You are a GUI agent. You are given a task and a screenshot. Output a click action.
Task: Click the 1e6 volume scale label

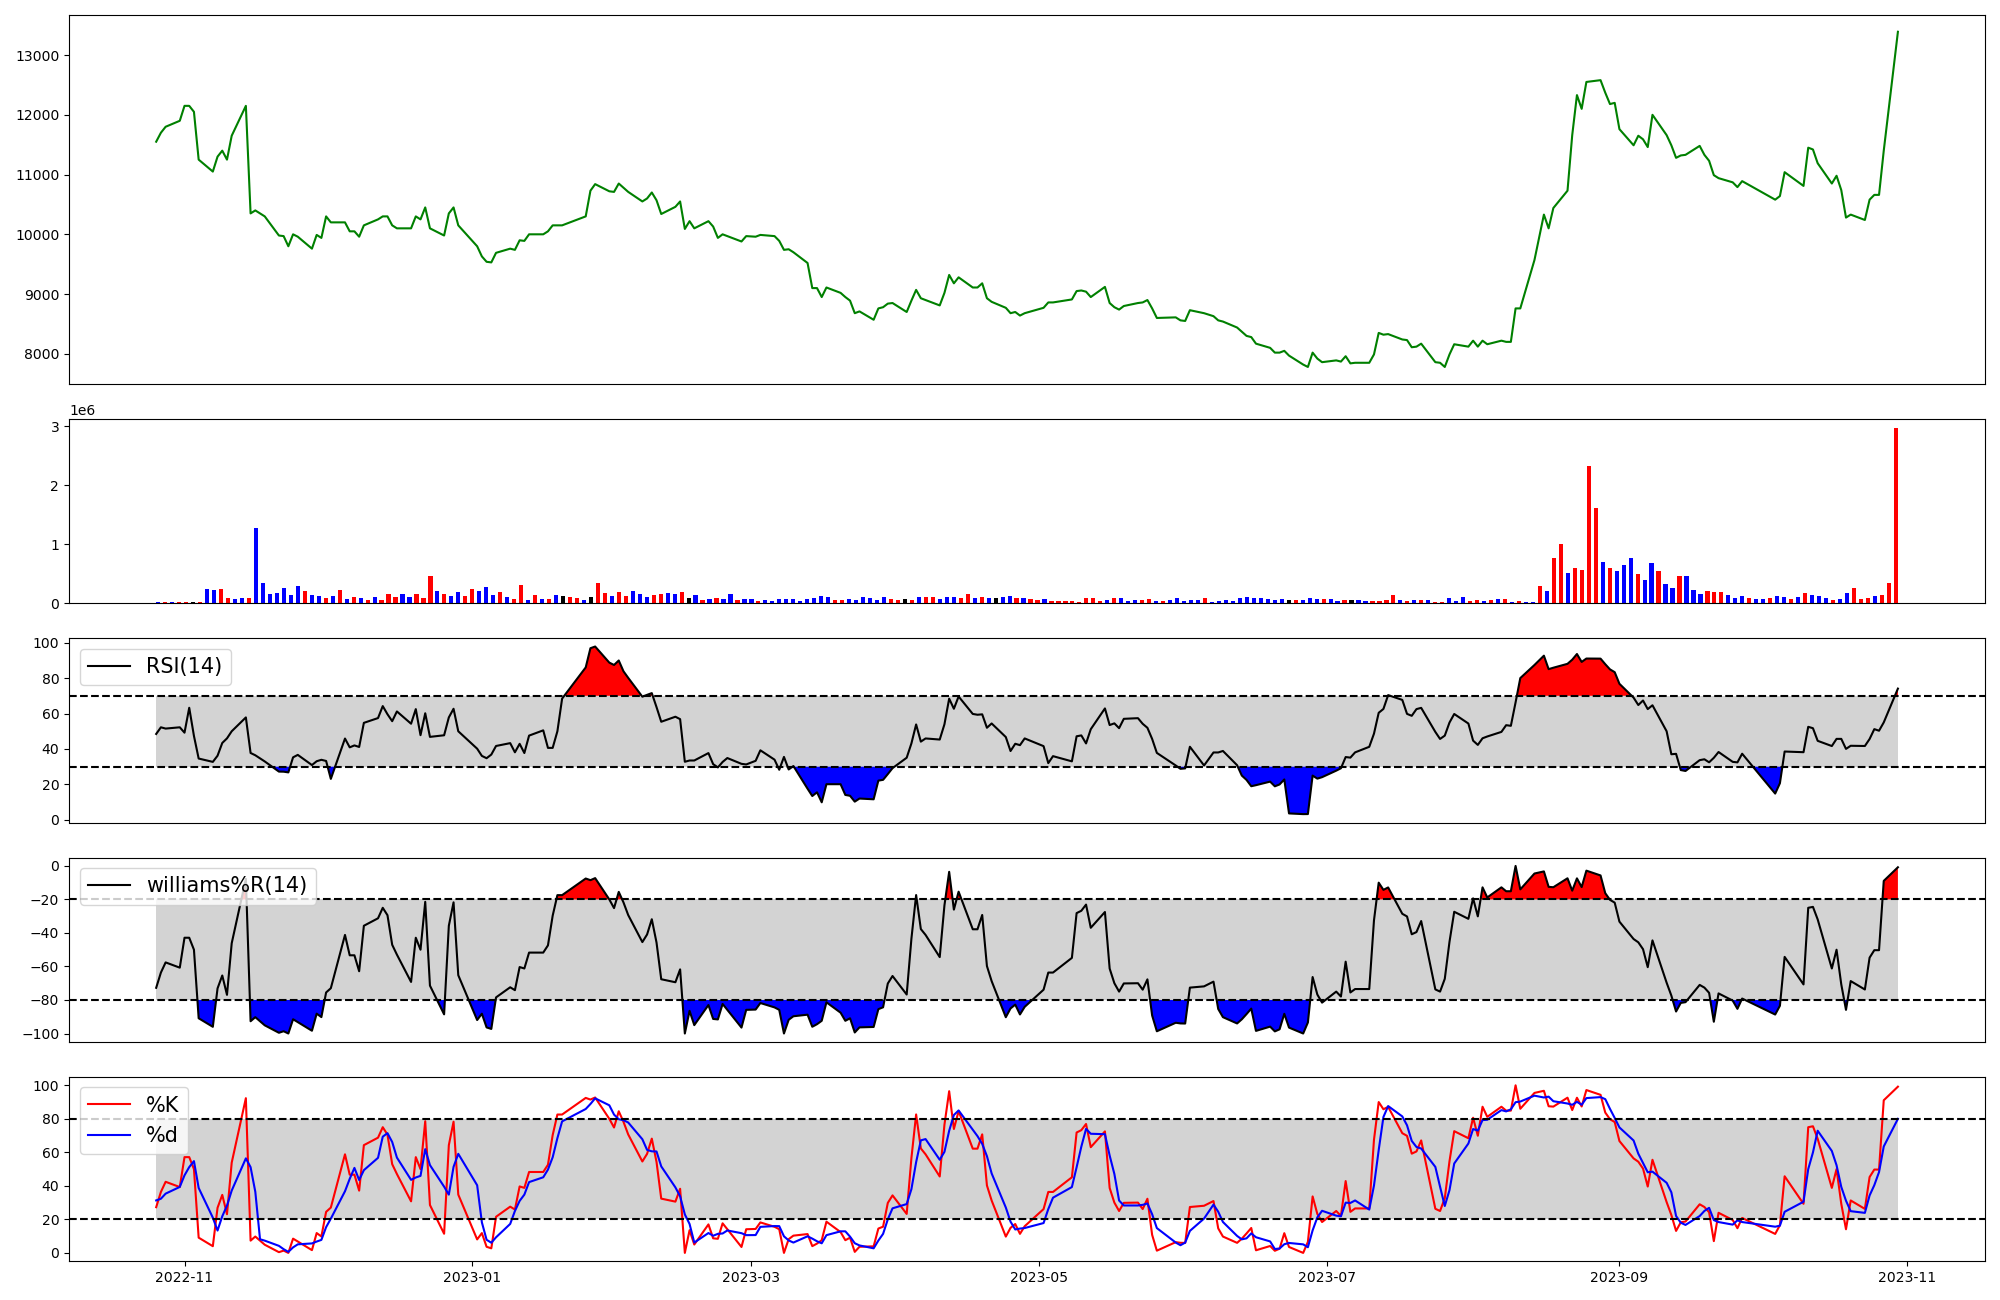click(82, 411)
